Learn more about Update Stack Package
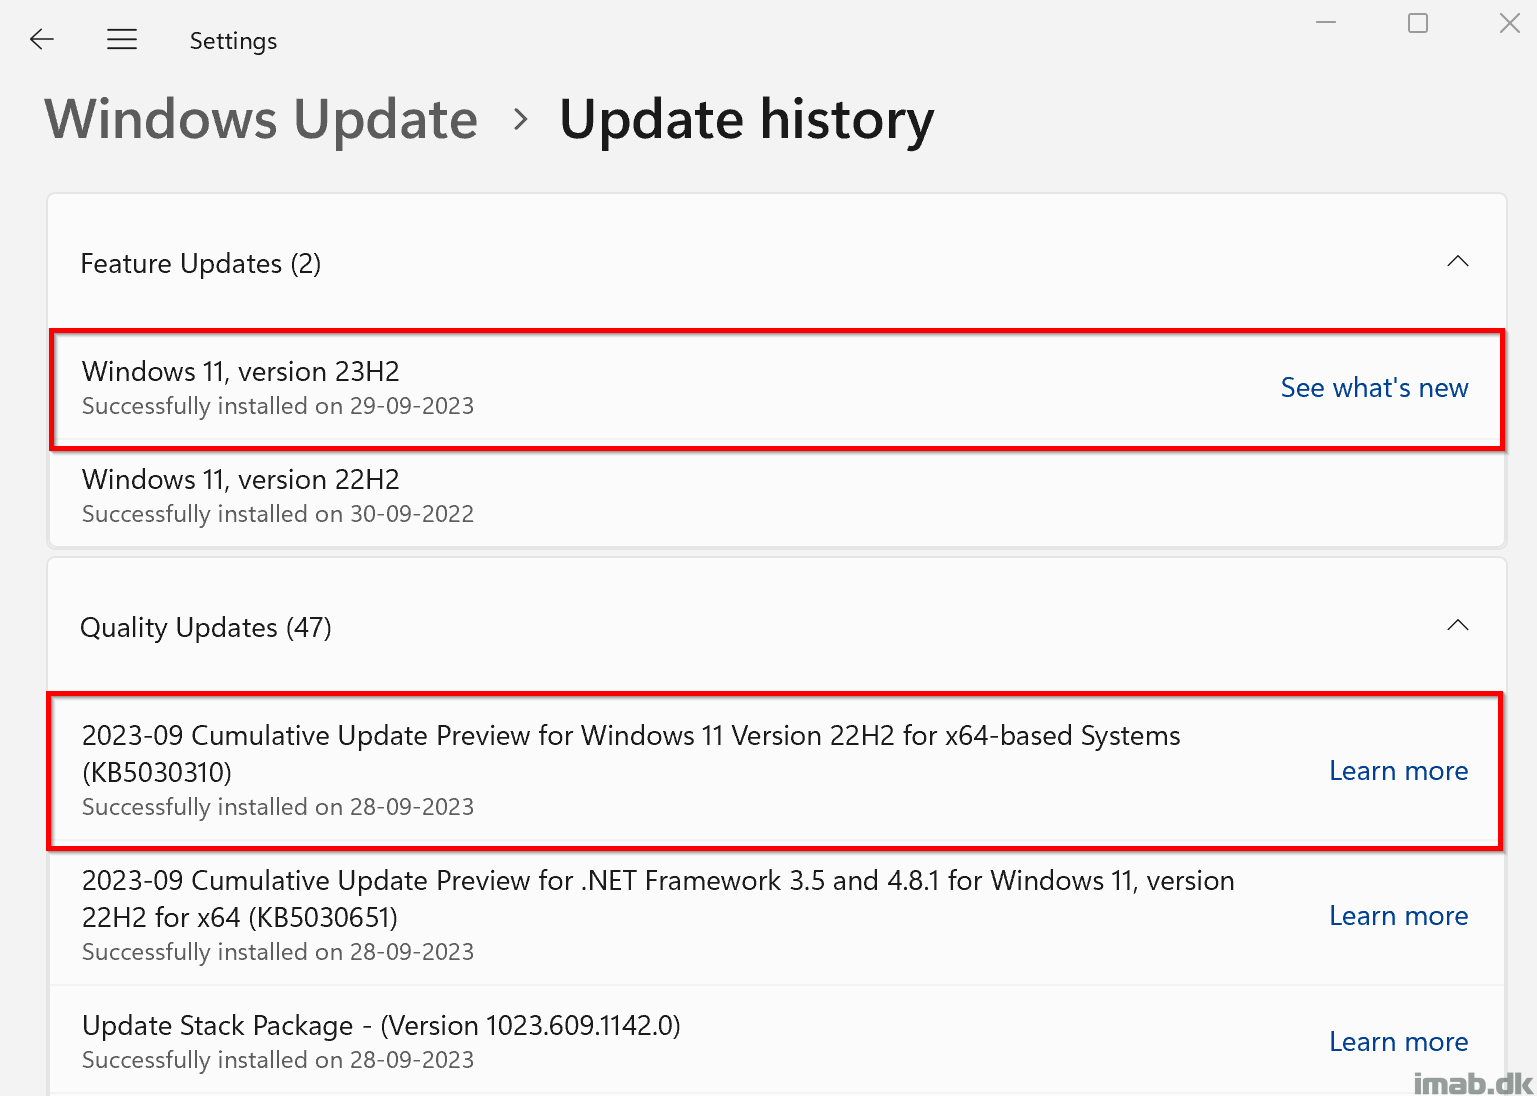The width and height of the screenshot is (1537, 1096). click(1398, 1042)
